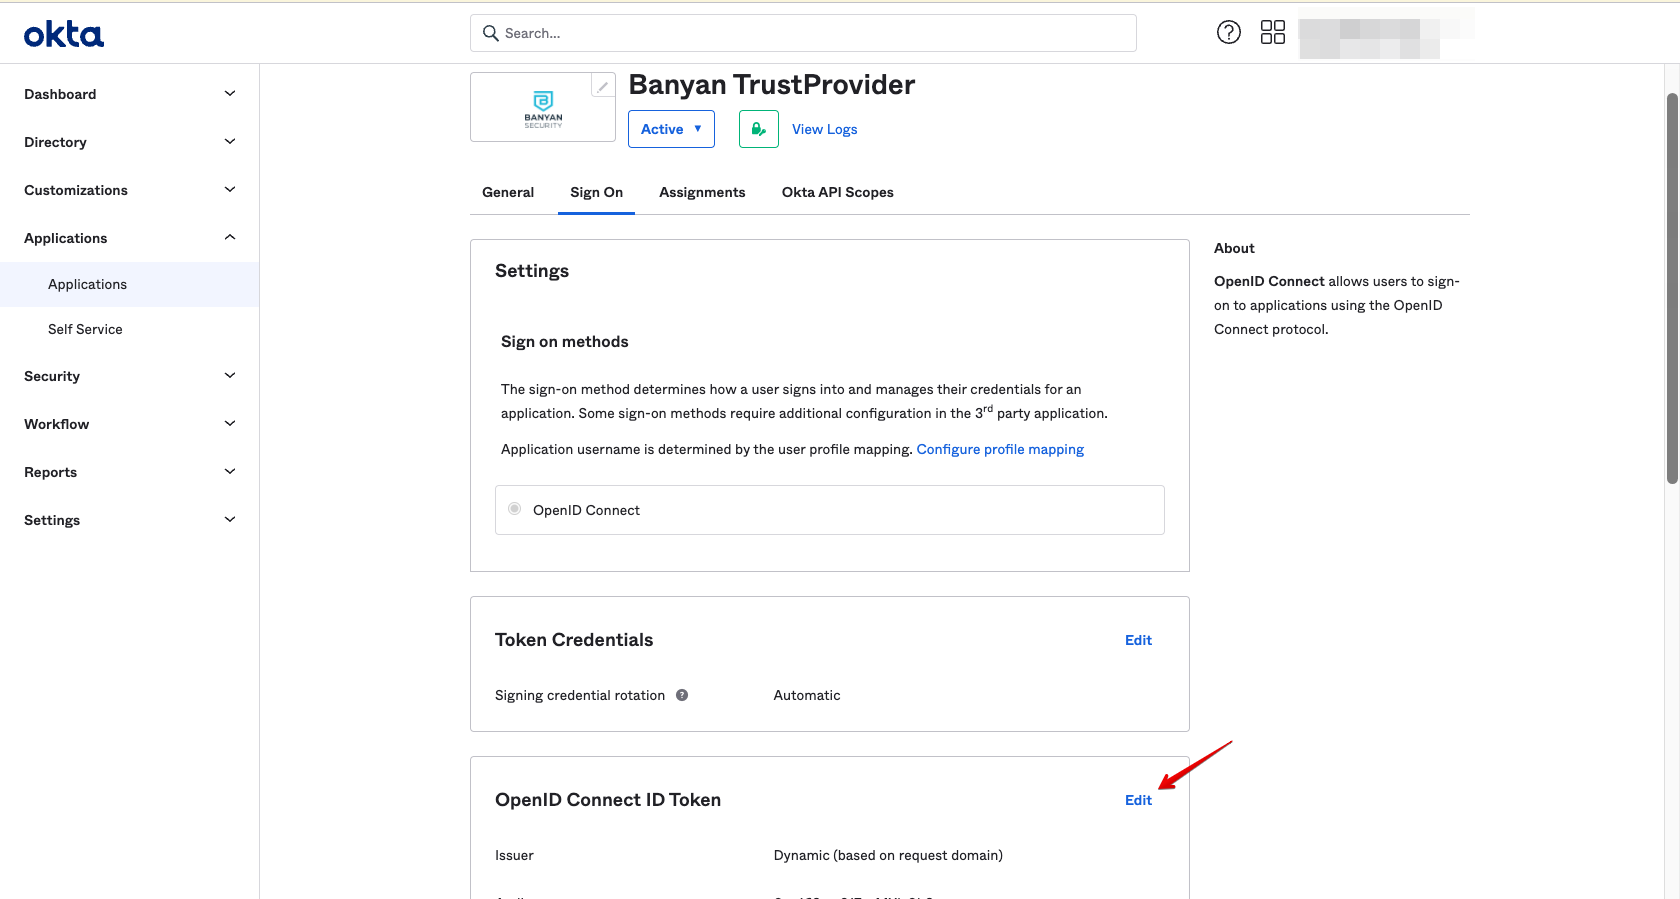Click the pencil icon on app logo
This screenshot has width=1680, height=899.
(x=602, y=87)
